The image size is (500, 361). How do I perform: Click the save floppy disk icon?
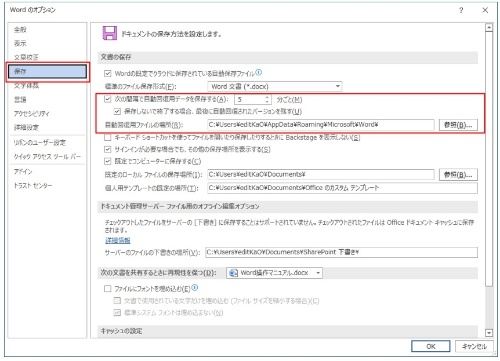110,33
